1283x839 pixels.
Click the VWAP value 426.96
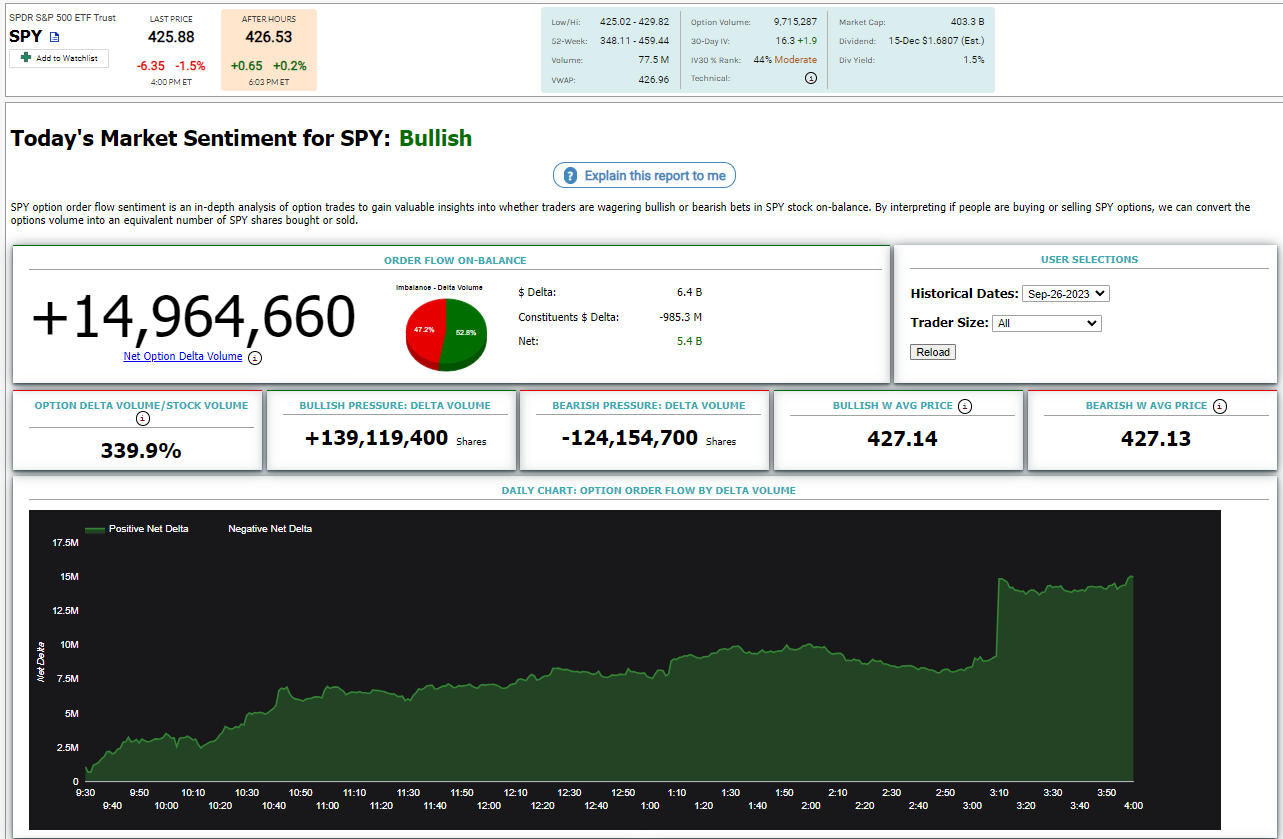coord(653,79)
